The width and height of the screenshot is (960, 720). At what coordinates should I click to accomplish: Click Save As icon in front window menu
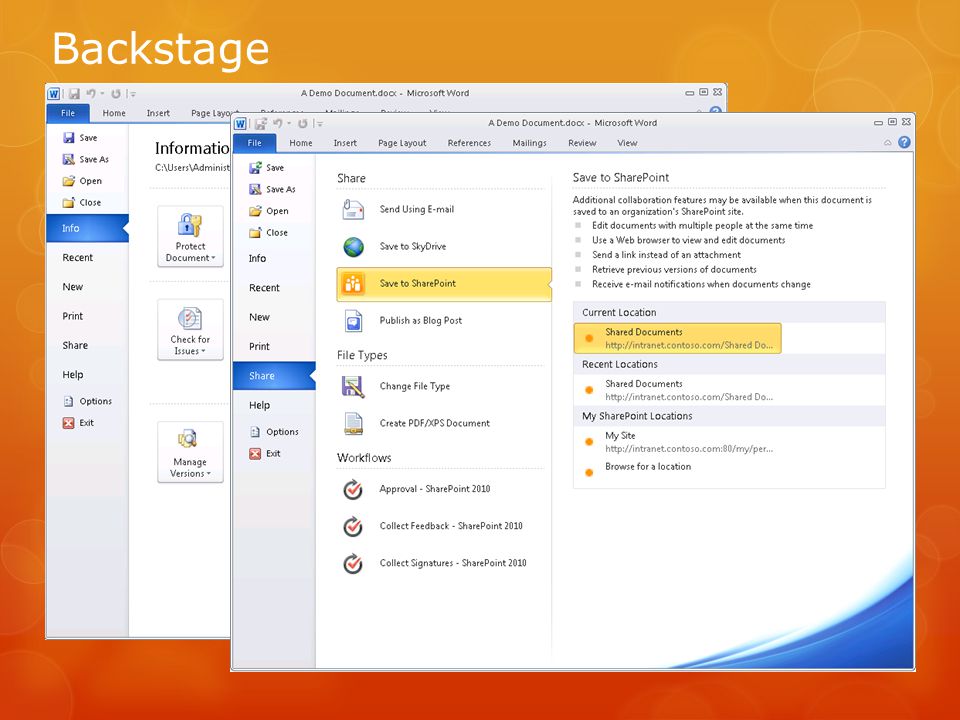255,189
